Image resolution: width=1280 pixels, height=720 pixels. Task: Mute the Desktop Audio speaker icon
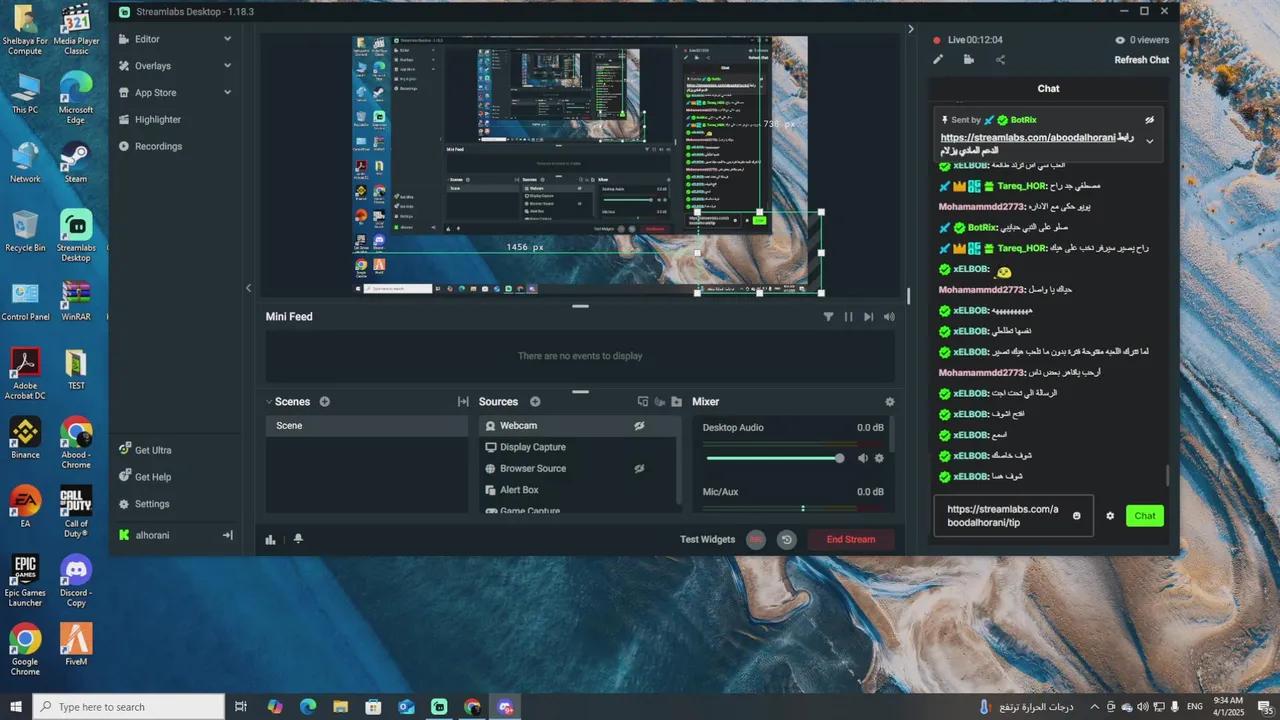[x=863, y=458]
